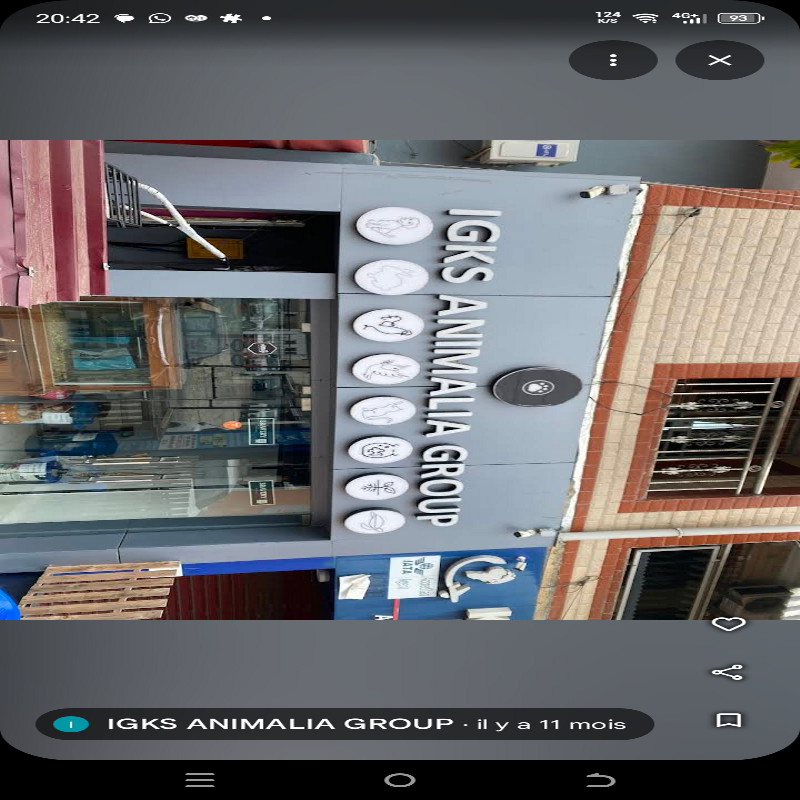Tap the 4G signal strength indicator
The image size is (800, 800).
point(689,18)
